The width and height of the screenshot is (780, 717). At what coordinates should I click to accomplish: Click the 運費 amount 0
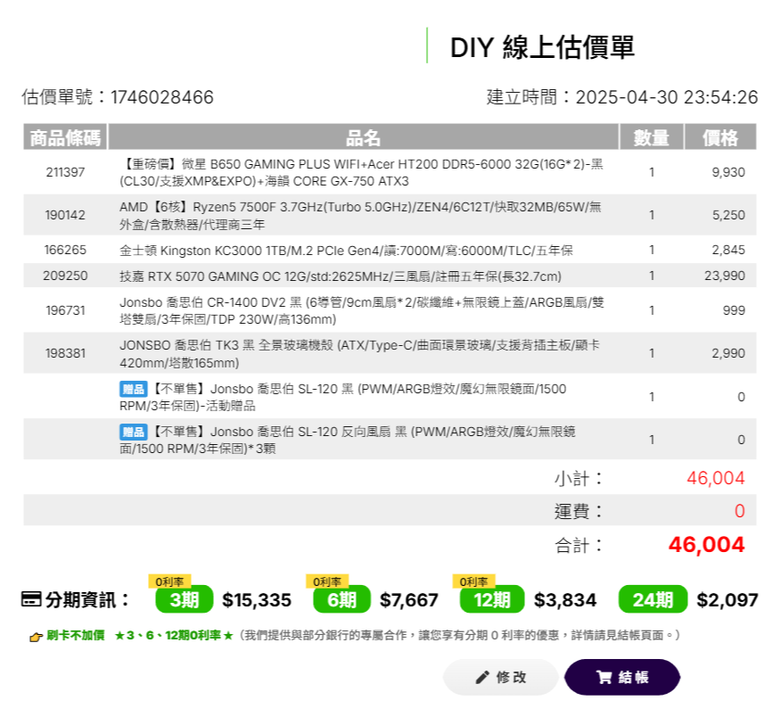pyautogui.click(x=740, y=511)
